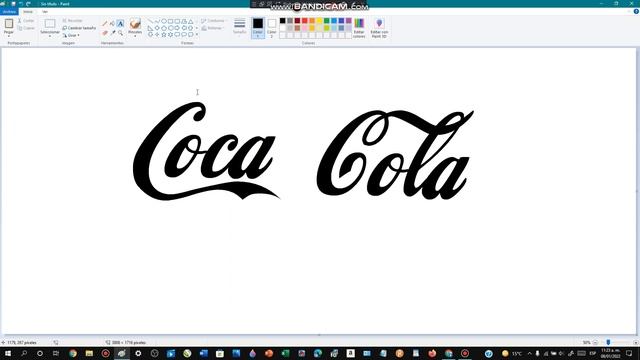
Task: Choose the purple color swatch
Action: [x=349, y=21]
